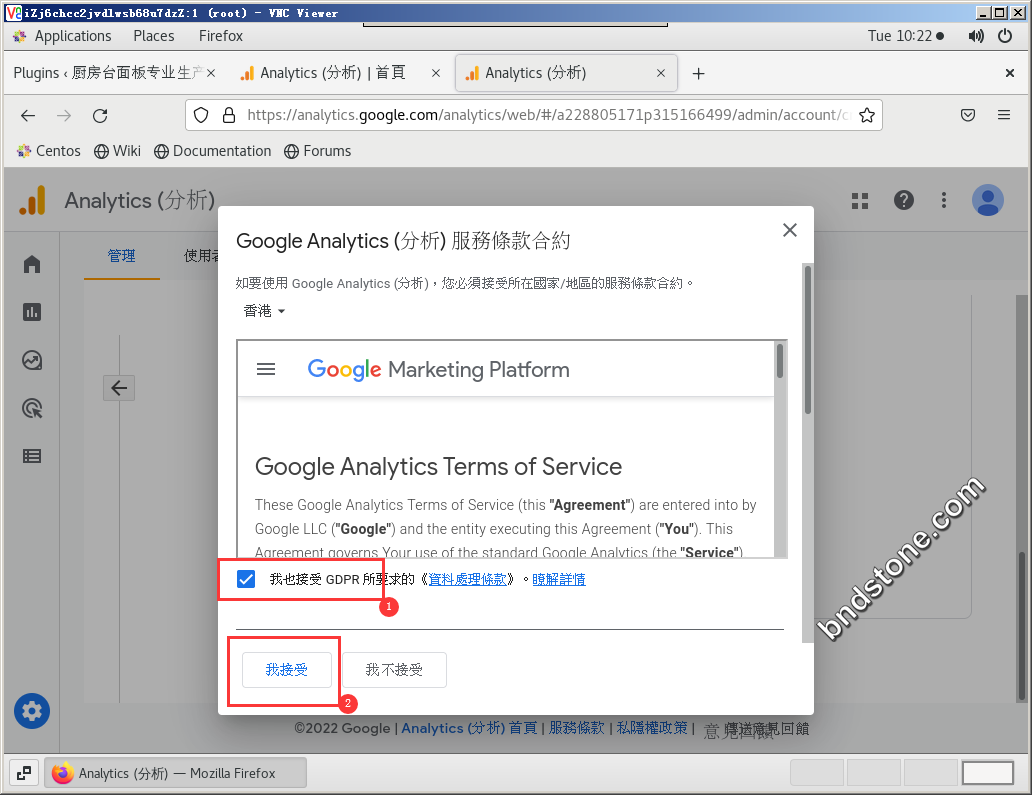Close the active Analytics (分析) tab

tap(661, 73)
